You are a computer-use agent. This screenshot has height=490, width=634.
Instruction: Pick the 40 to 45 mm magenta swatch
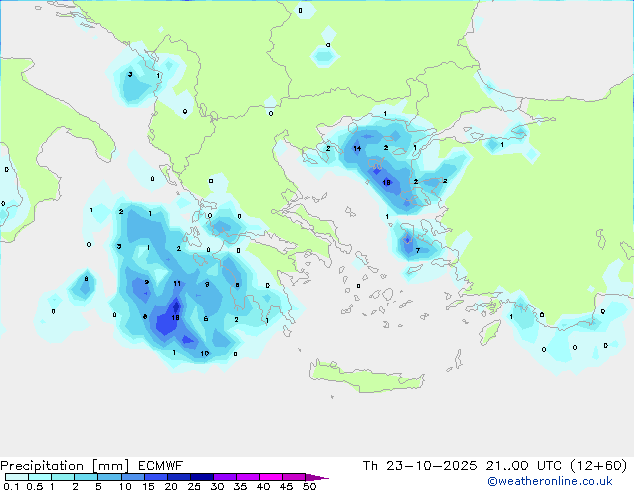[271, 477]
